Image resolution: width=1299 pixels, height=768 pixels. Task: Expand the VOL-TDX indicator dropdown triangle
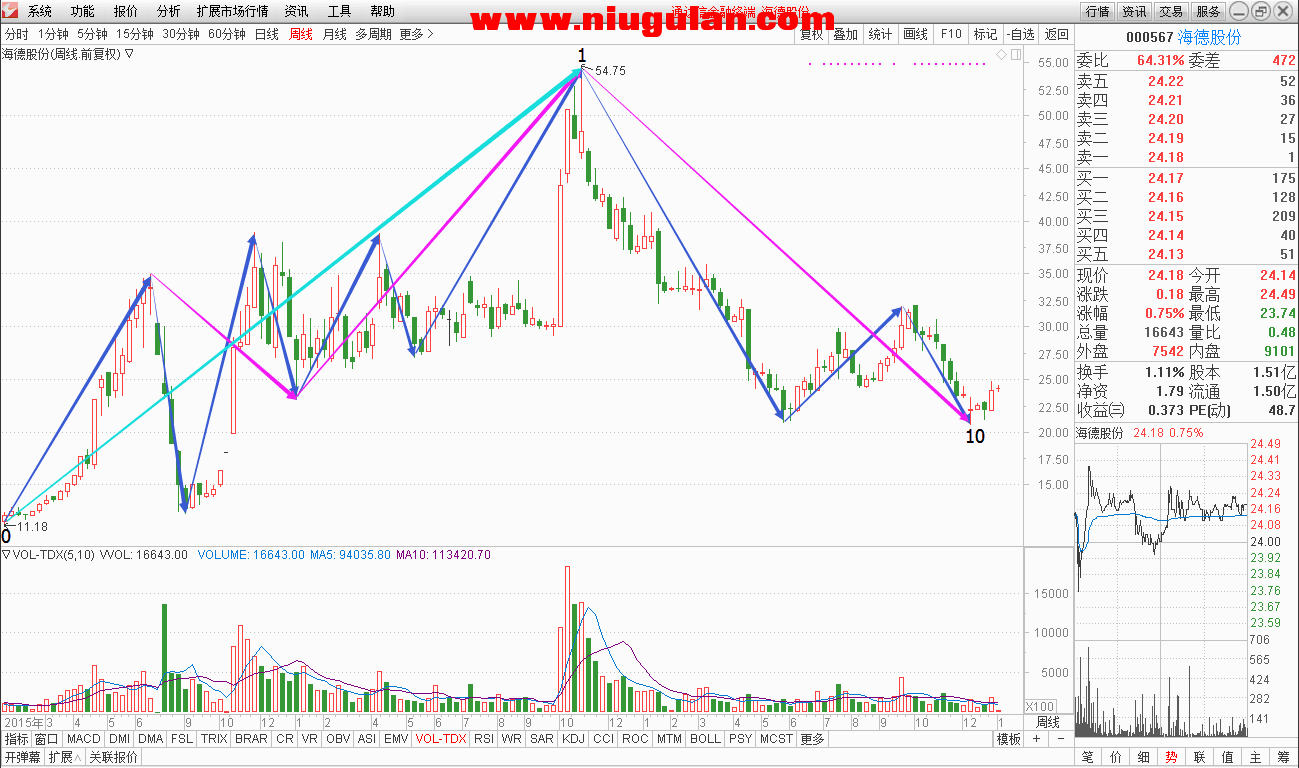(6, 555)
